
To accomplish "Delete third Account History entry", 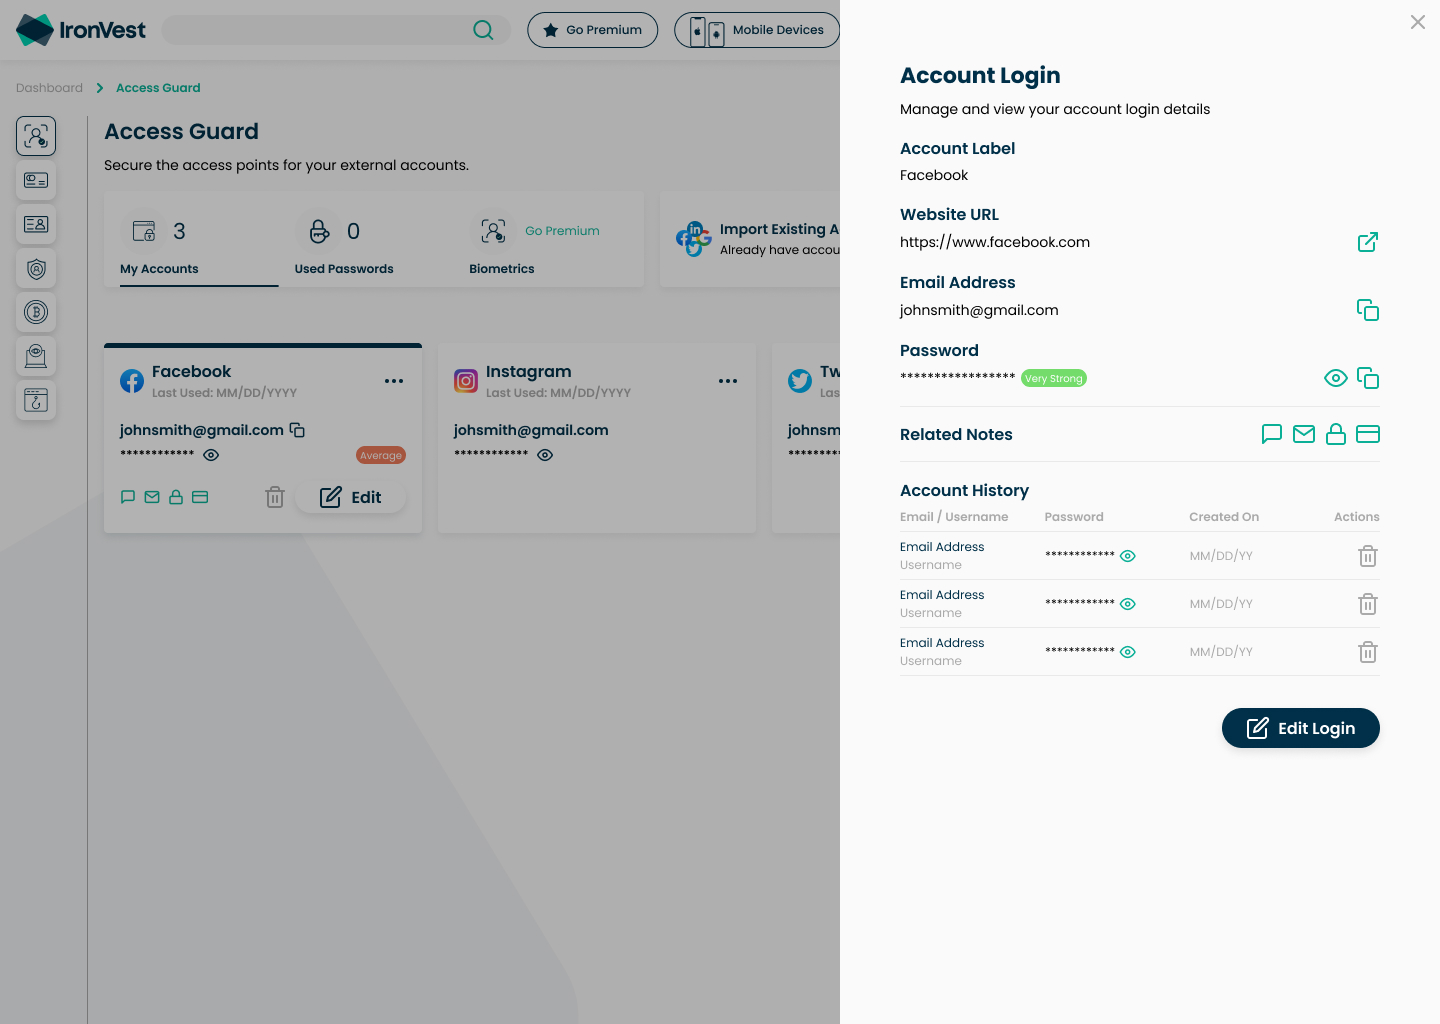I will 1368,652.
